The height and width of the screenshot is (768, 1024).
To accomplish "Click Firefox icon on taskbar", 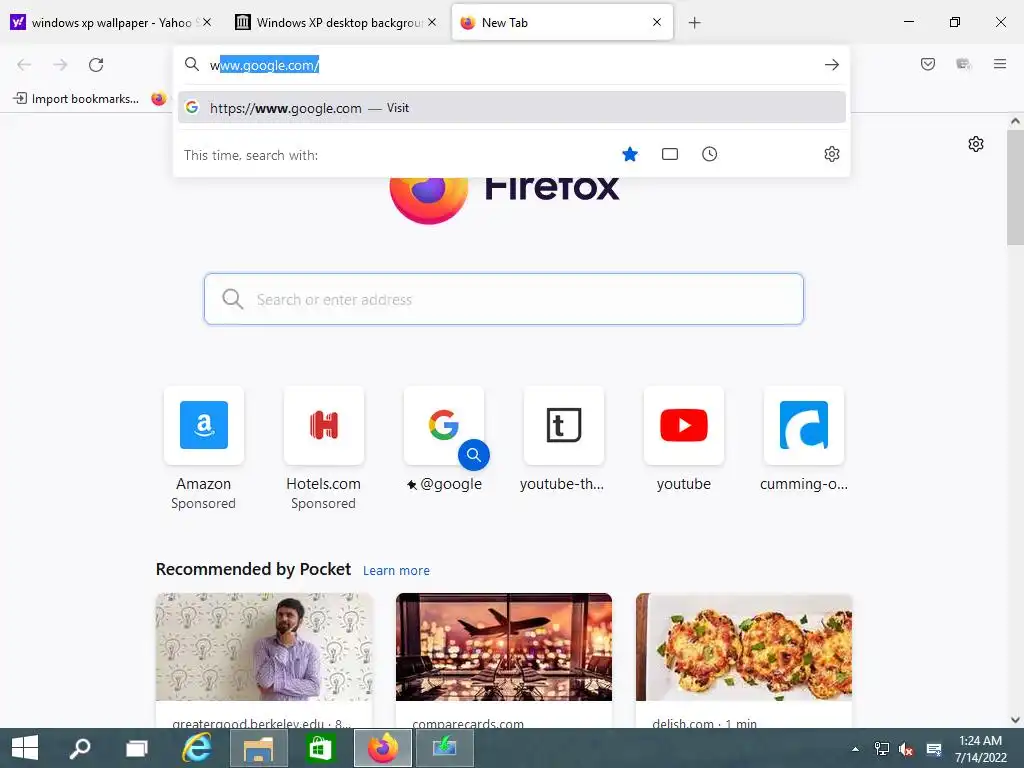I will tap(383, 748).
